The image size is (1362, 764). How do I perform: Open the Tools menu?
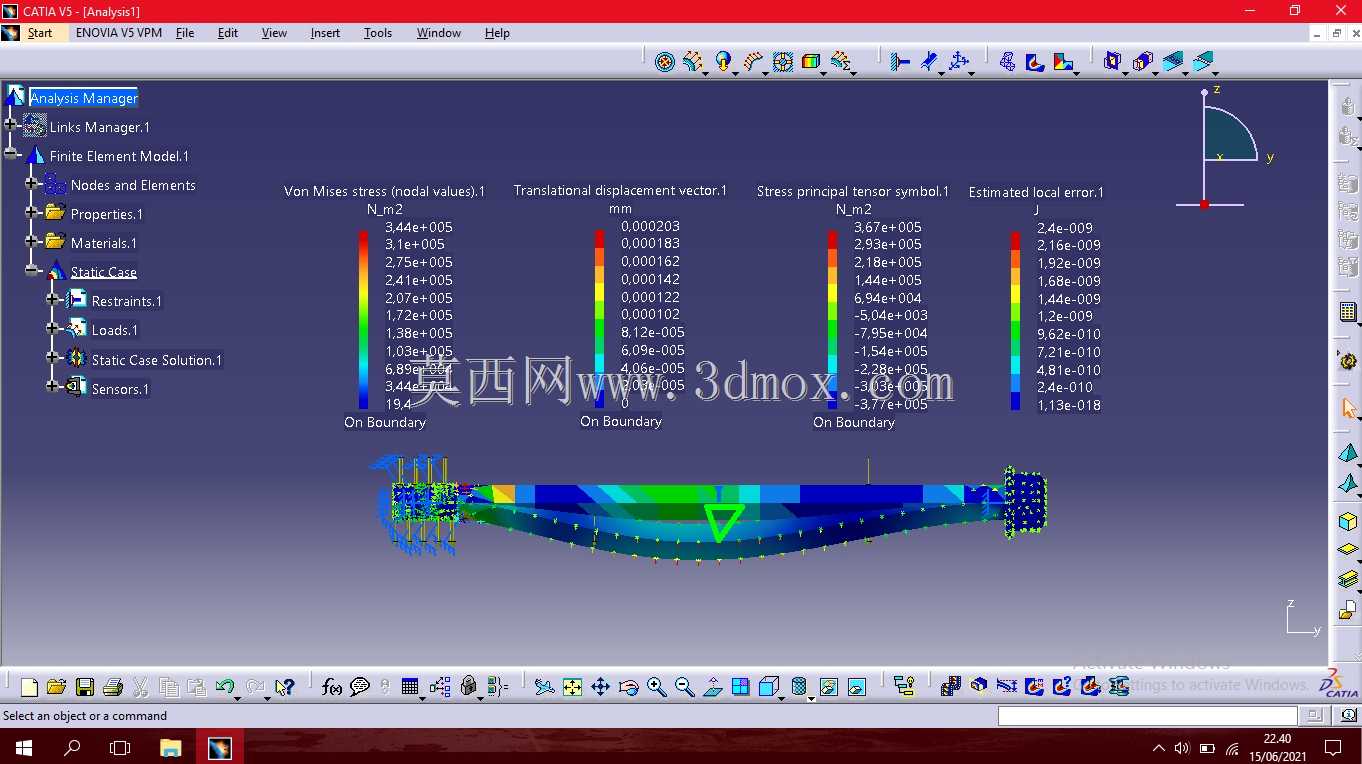(378, 33)
